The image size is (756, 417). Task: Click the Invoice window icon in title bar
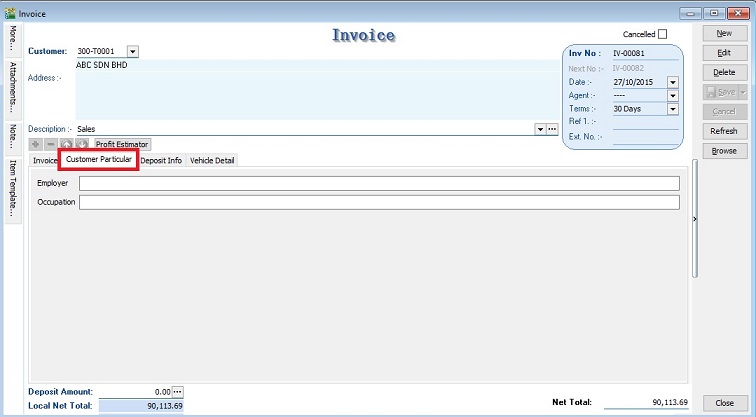coord(10,14)
